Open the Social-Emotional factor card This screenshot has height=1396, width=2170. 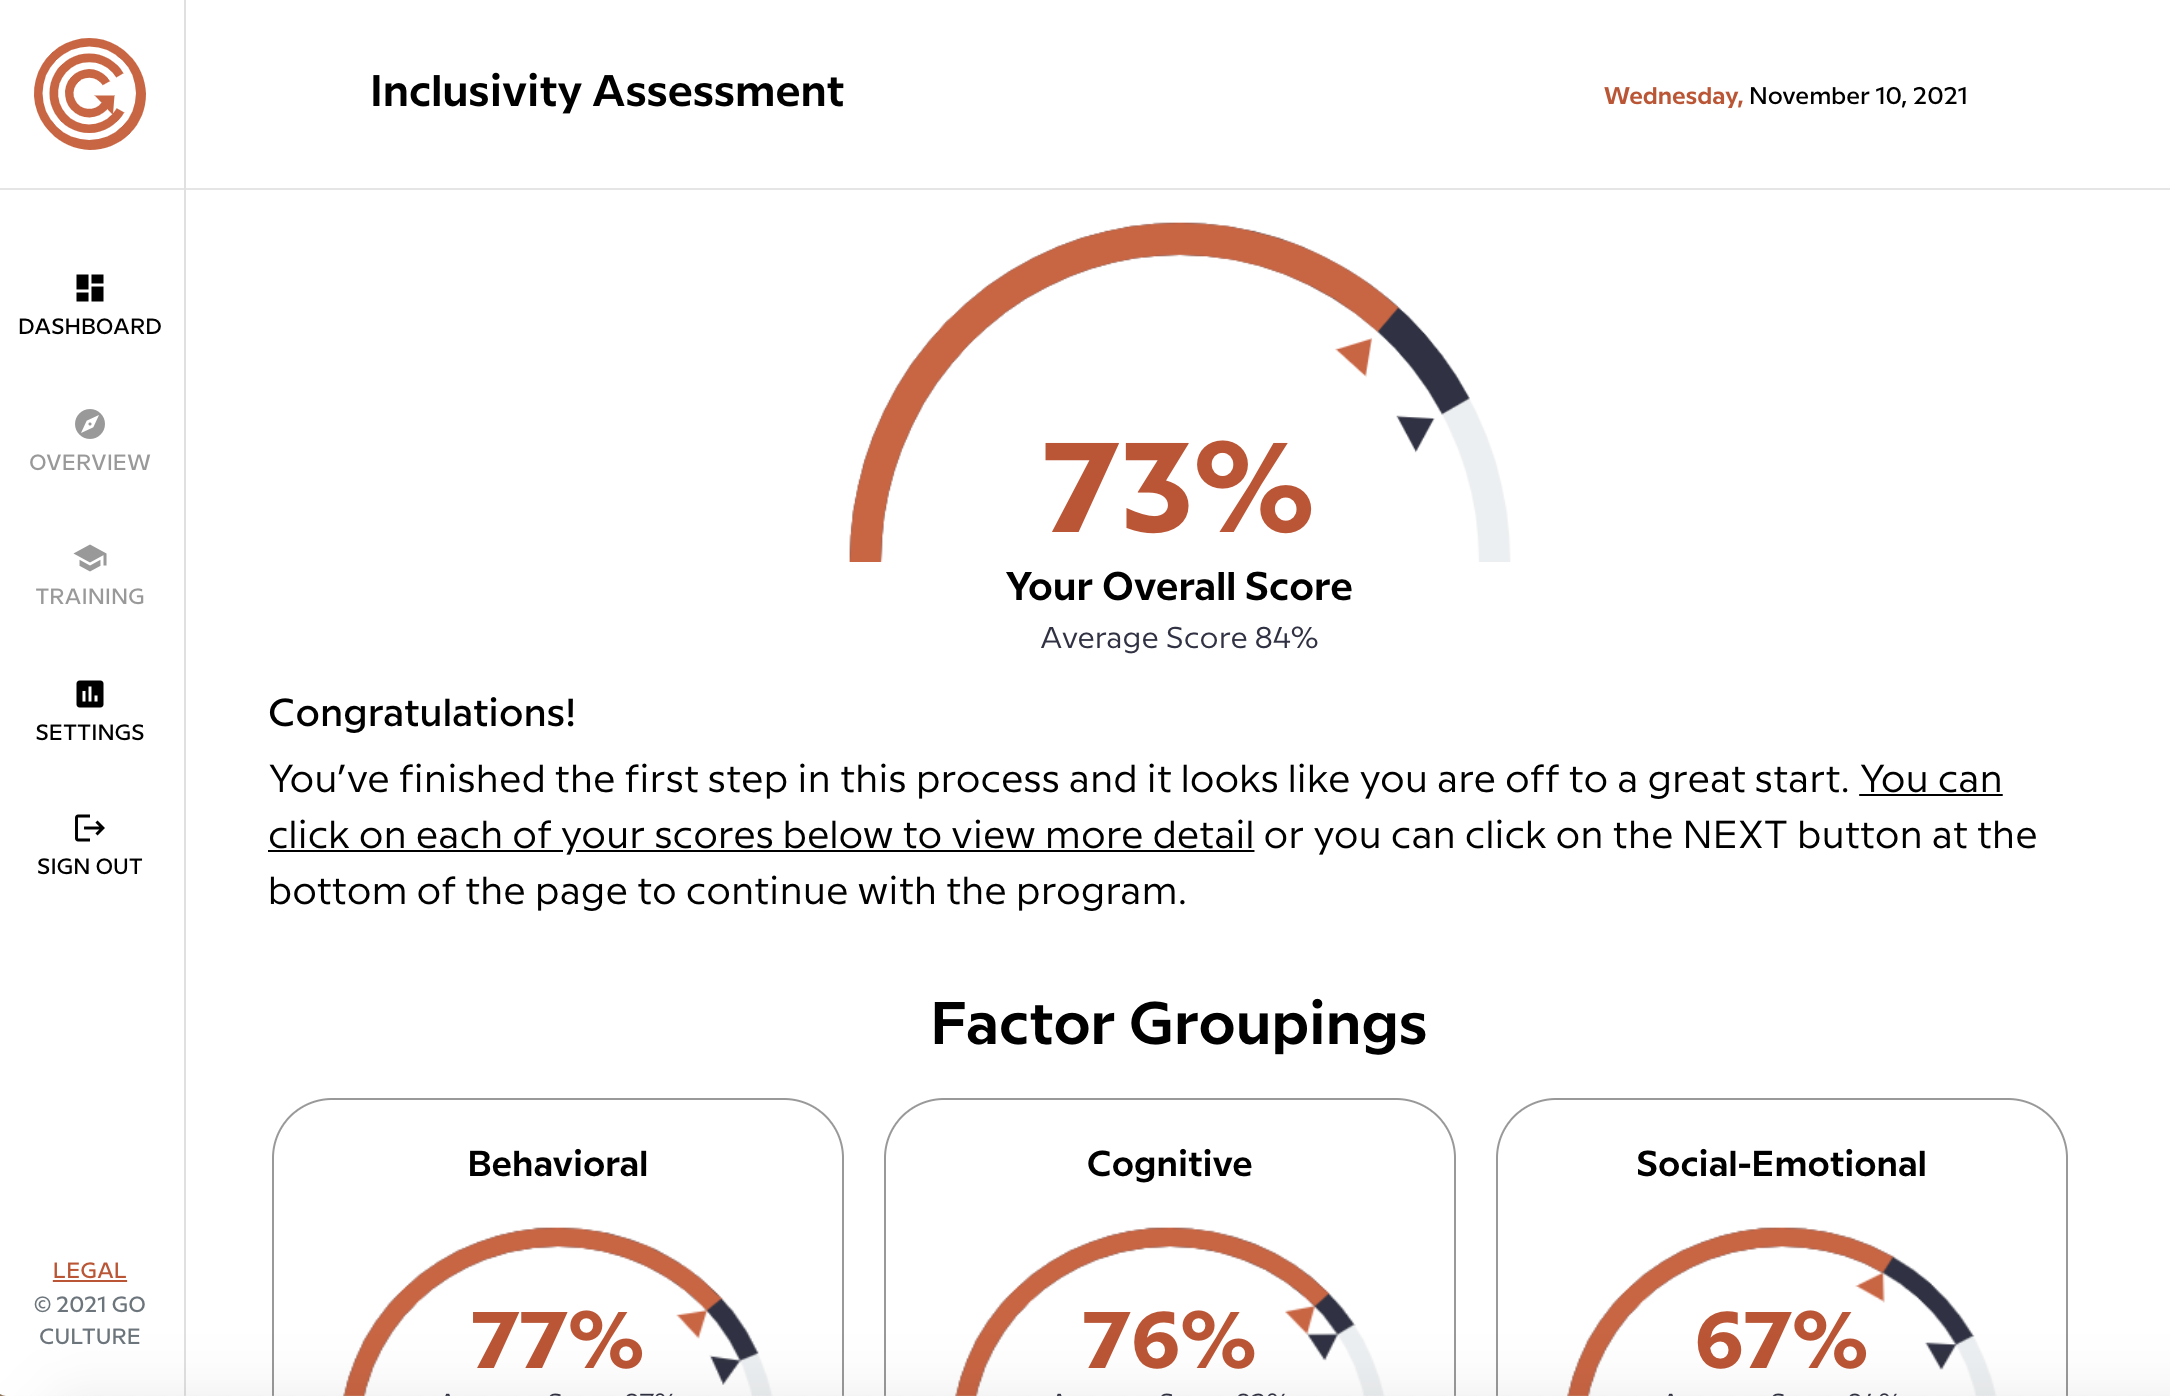click(x=1782, y=1247)
